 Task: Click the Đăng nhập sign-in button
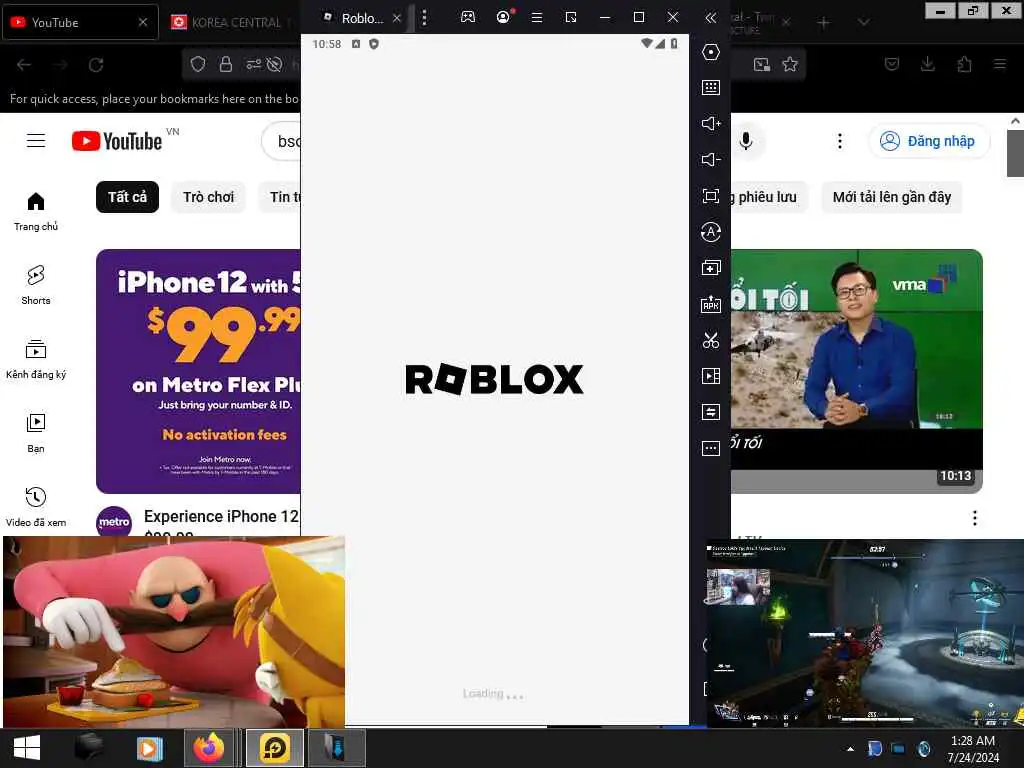tap(929, 141)
